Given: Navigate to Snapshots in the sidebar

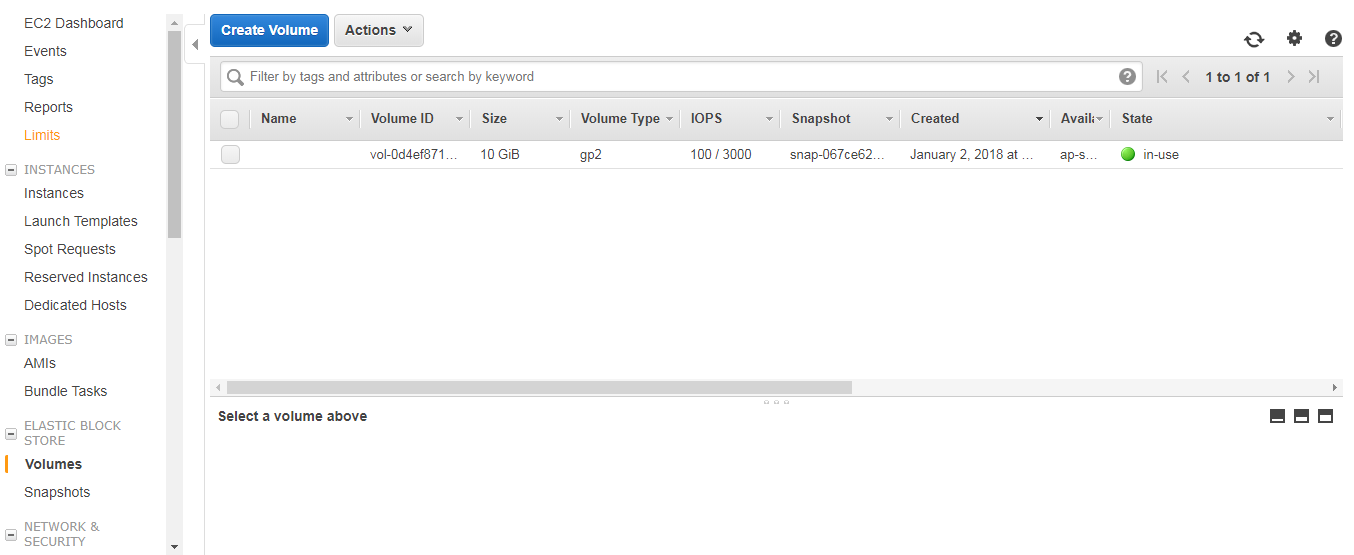Looking at the screenshot, I should pos(57,492).
